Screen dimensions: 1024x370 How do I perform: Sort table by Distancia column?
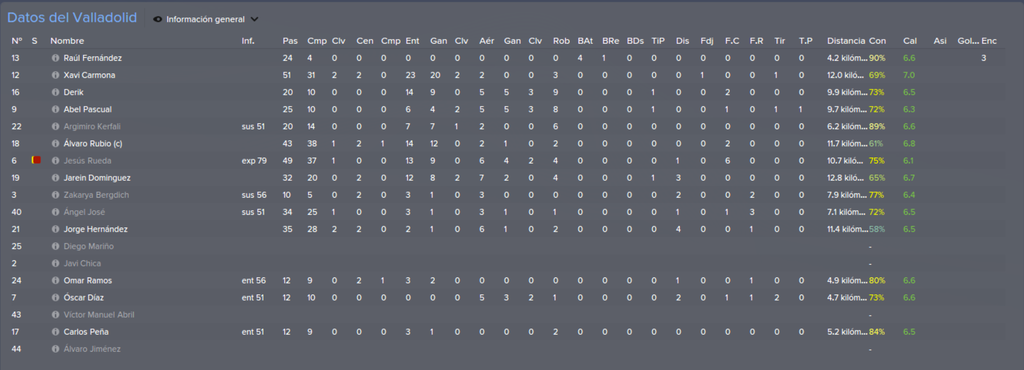click(846, 41)
